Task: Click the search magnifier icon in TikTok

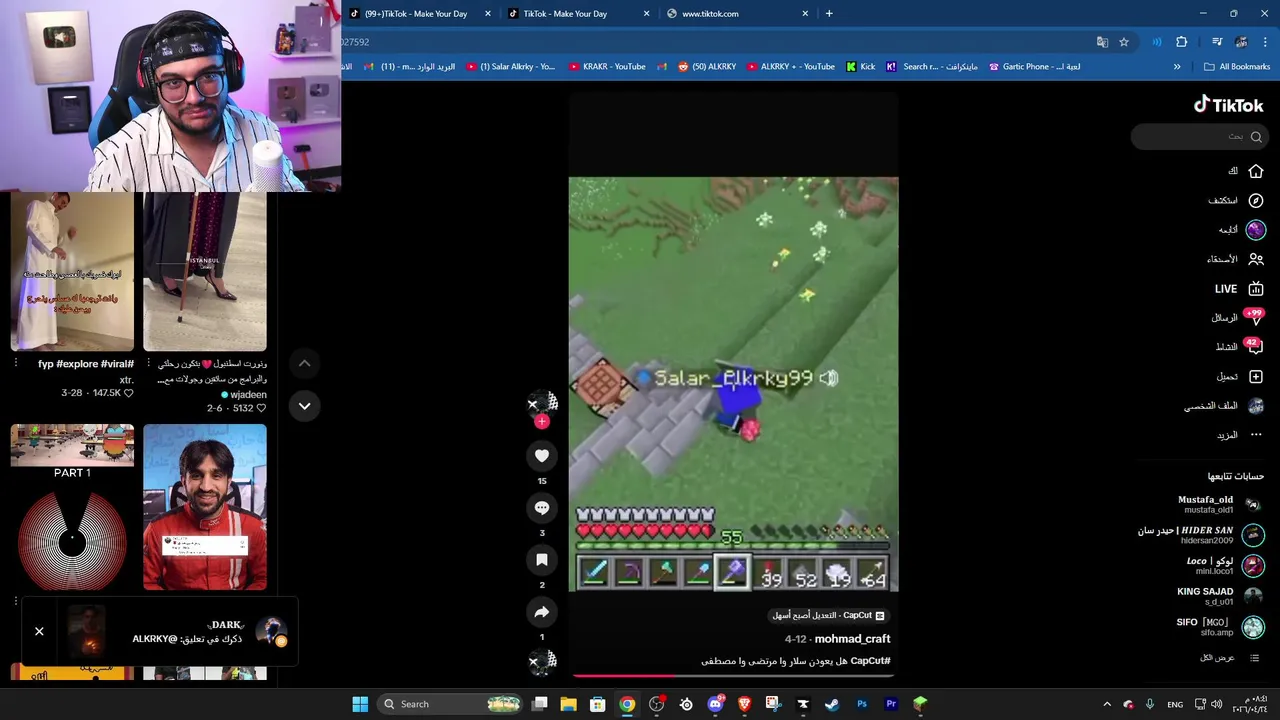Action: point(1256,137)
